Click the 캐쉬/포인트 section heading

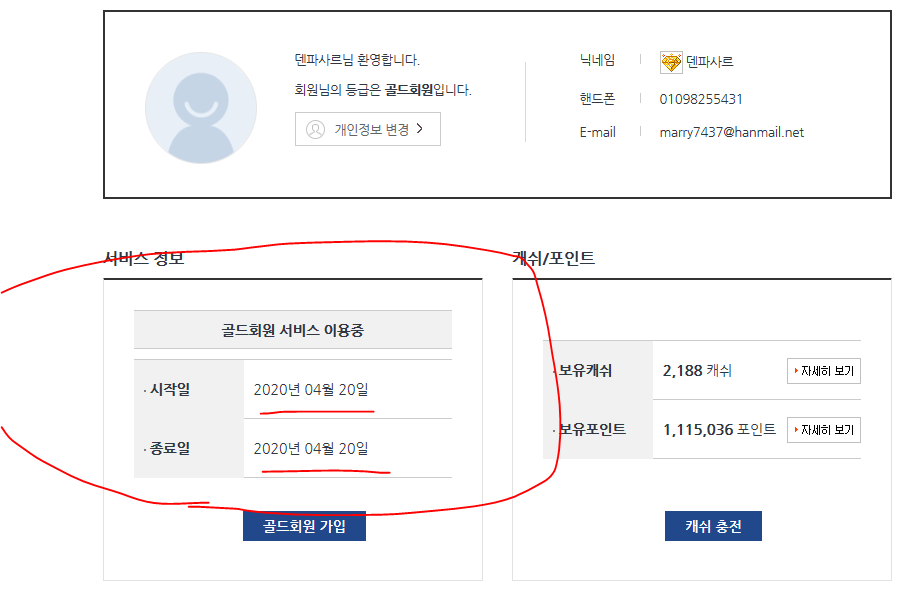[x=553, y=258]
